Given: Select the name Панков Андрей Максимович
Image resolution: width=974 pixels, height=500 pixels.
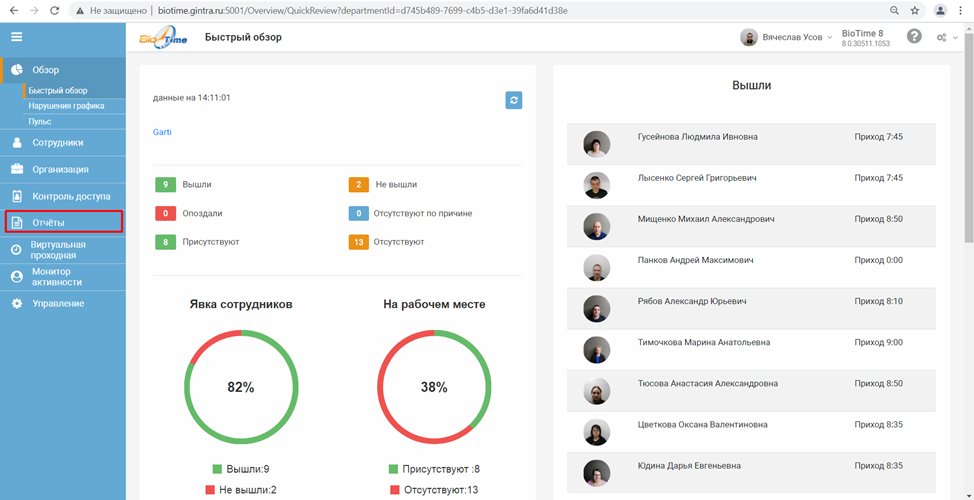Looking at the screenshot, I should point(696,260).
